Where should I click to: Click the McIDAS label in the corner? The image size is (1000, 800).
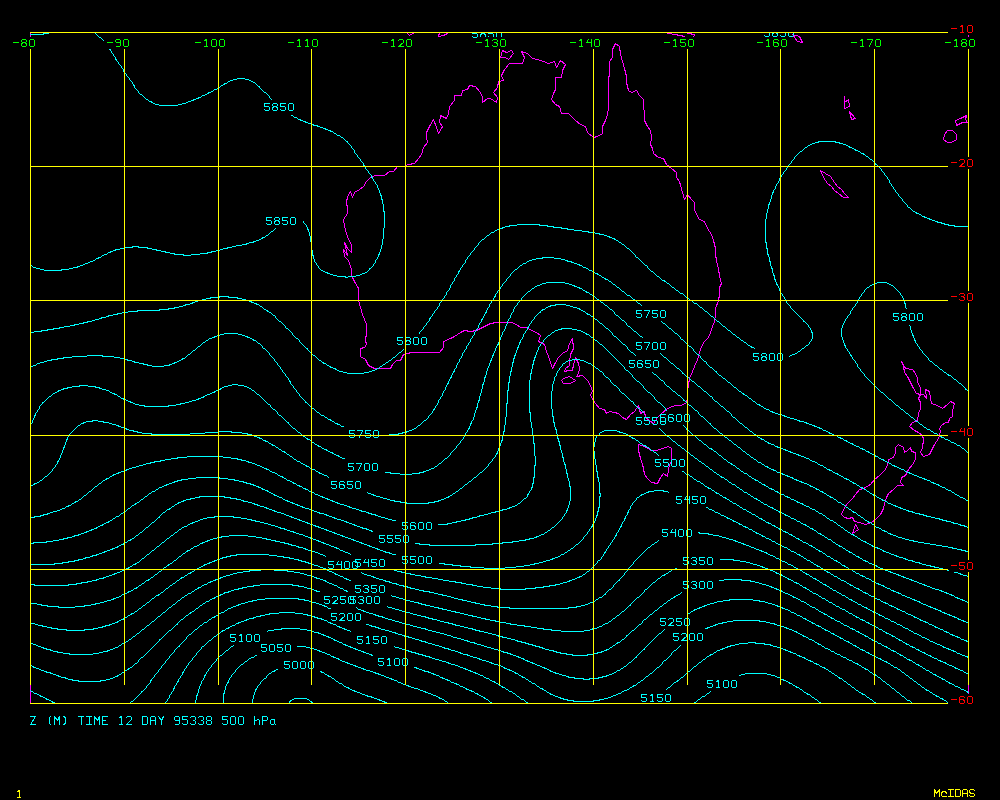(953, 793)
